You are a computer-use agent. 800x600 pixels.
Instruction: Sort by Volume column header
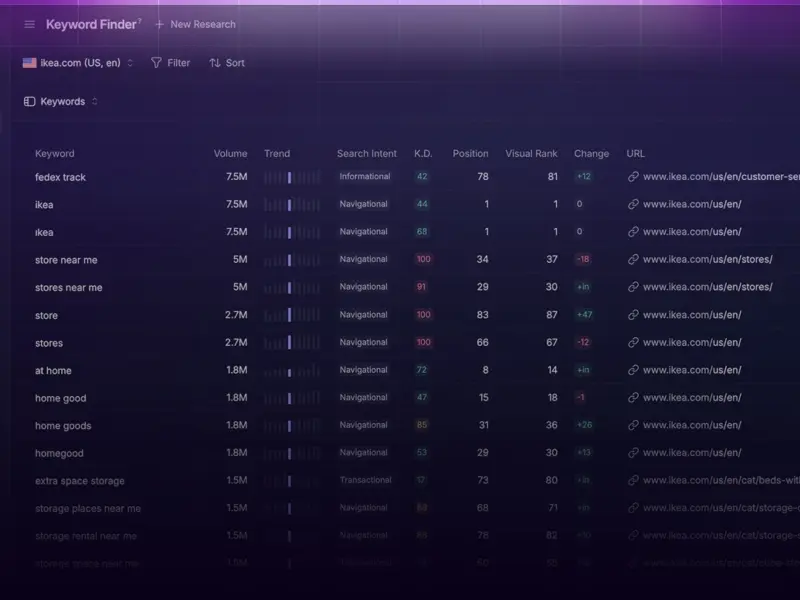[x=231, y=154]
